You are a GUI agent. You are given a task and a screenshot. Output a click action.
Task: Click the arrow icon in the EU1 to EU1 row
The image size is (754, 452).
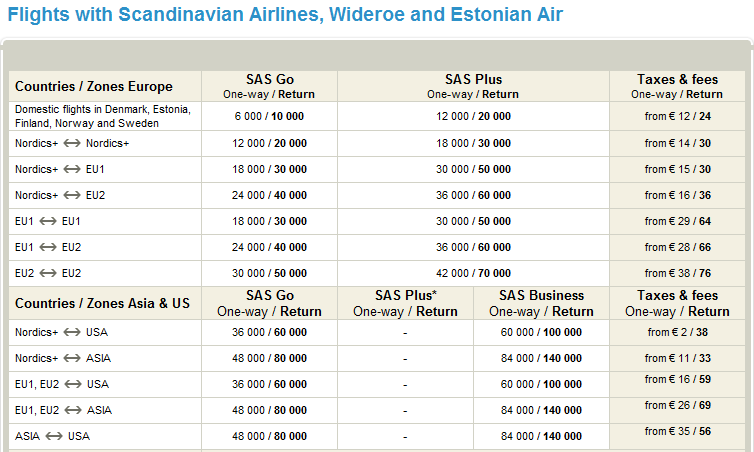[x=48, y=221]
